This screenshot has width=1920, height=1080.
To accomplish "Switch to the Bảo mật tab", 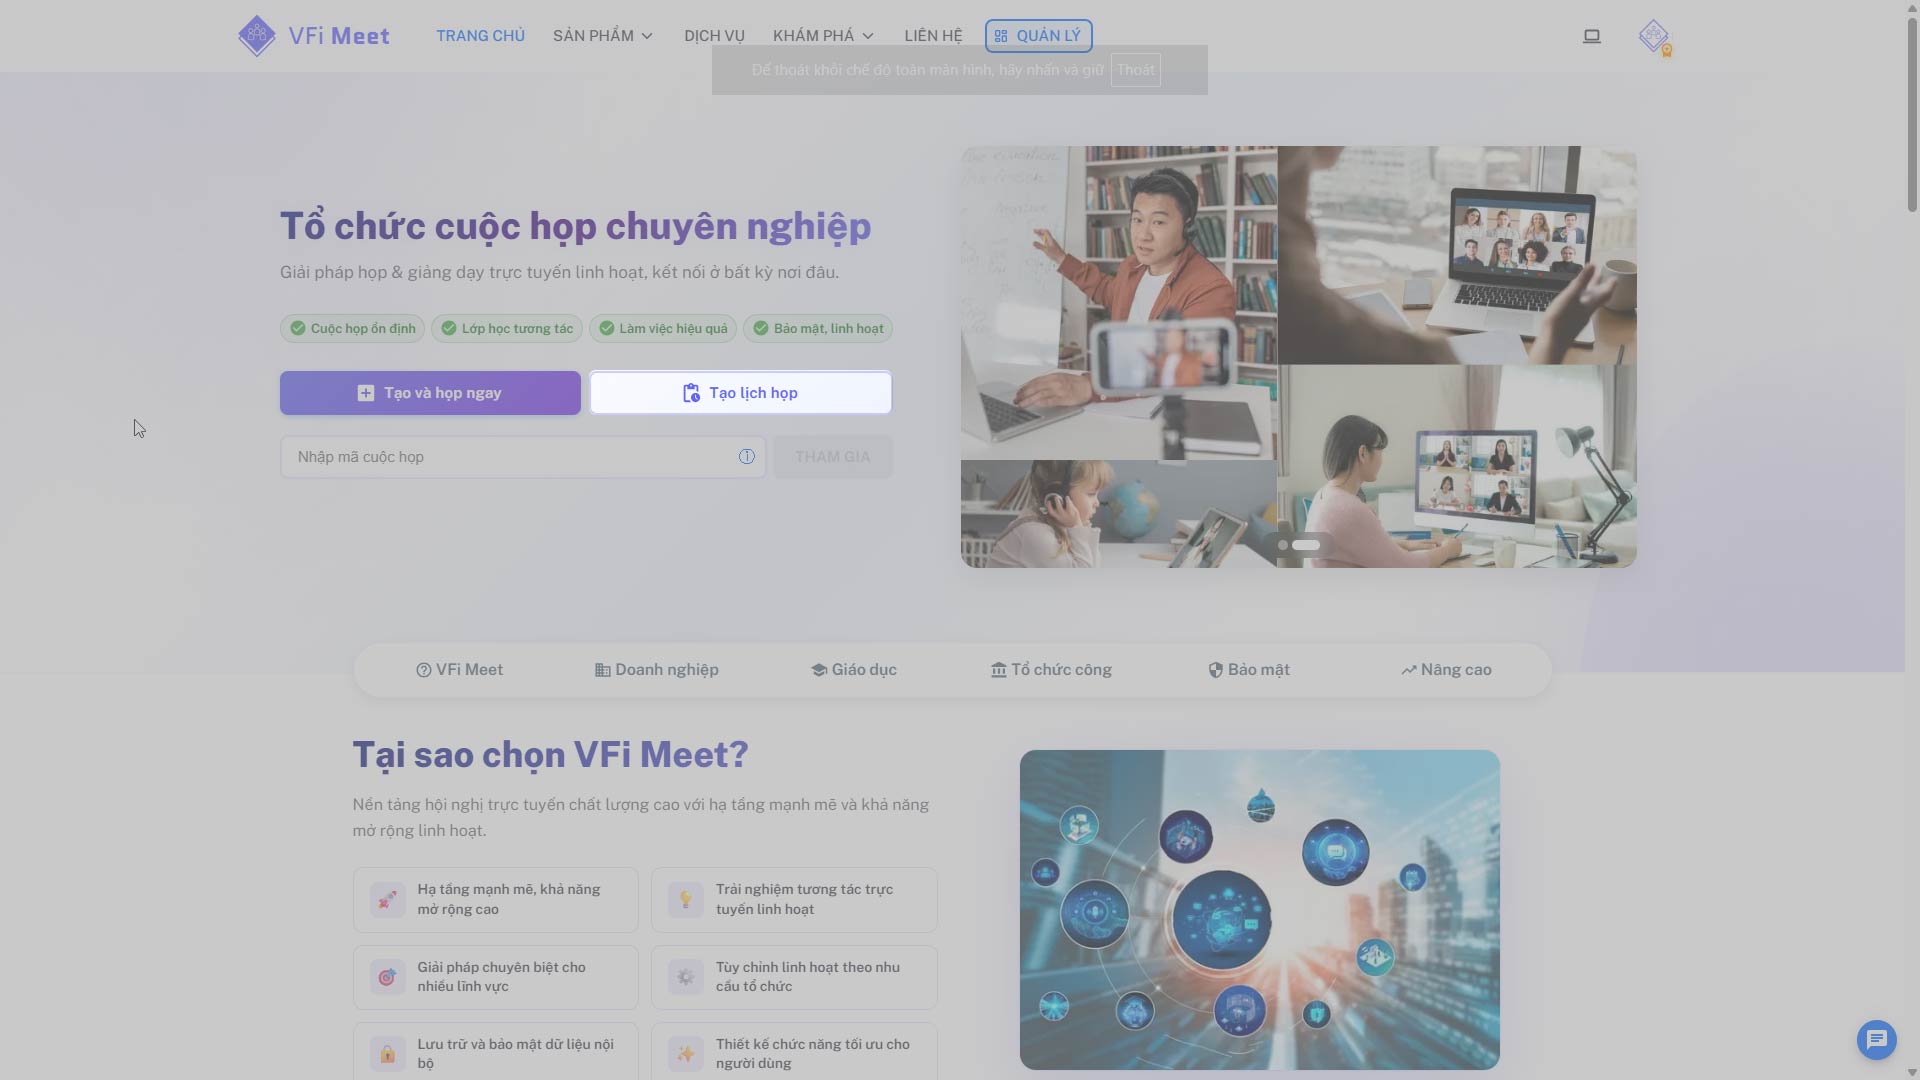I will (x=1249, y=670).
